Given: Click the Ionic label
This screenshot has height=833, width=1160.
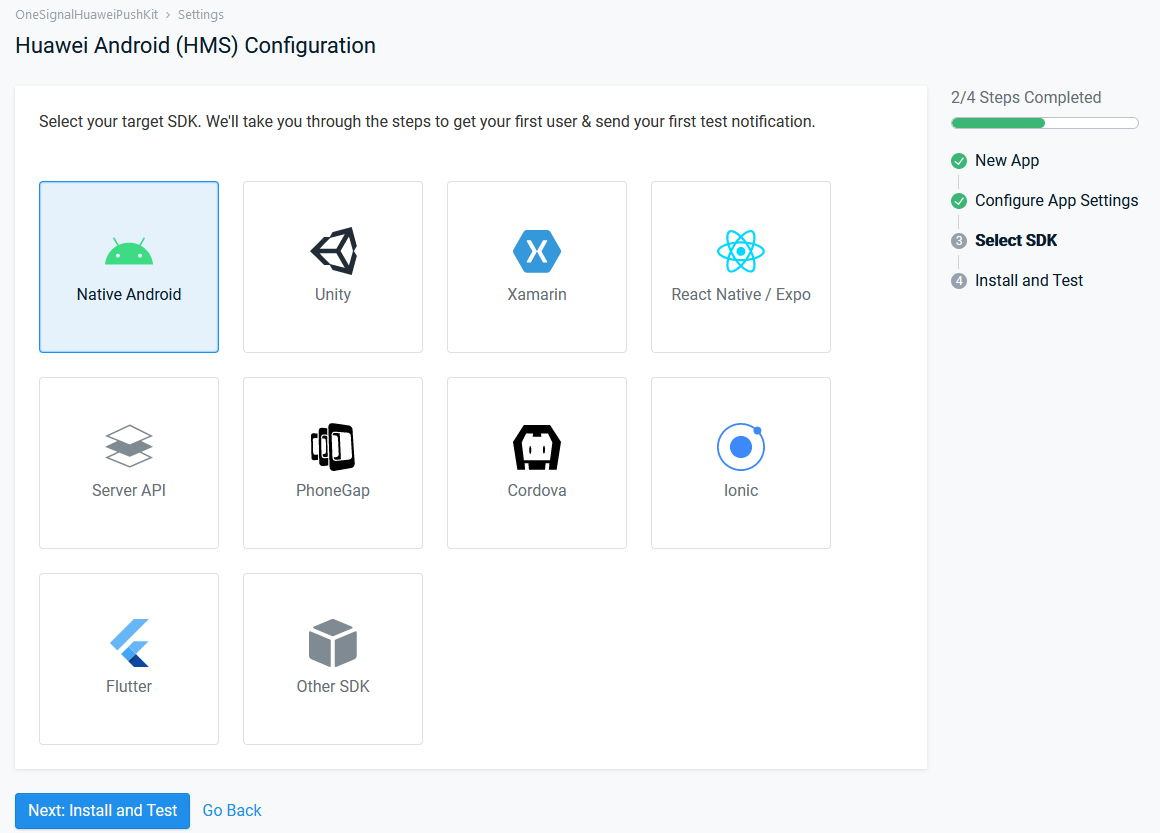Looking at the screenshot, I should 741,490.
